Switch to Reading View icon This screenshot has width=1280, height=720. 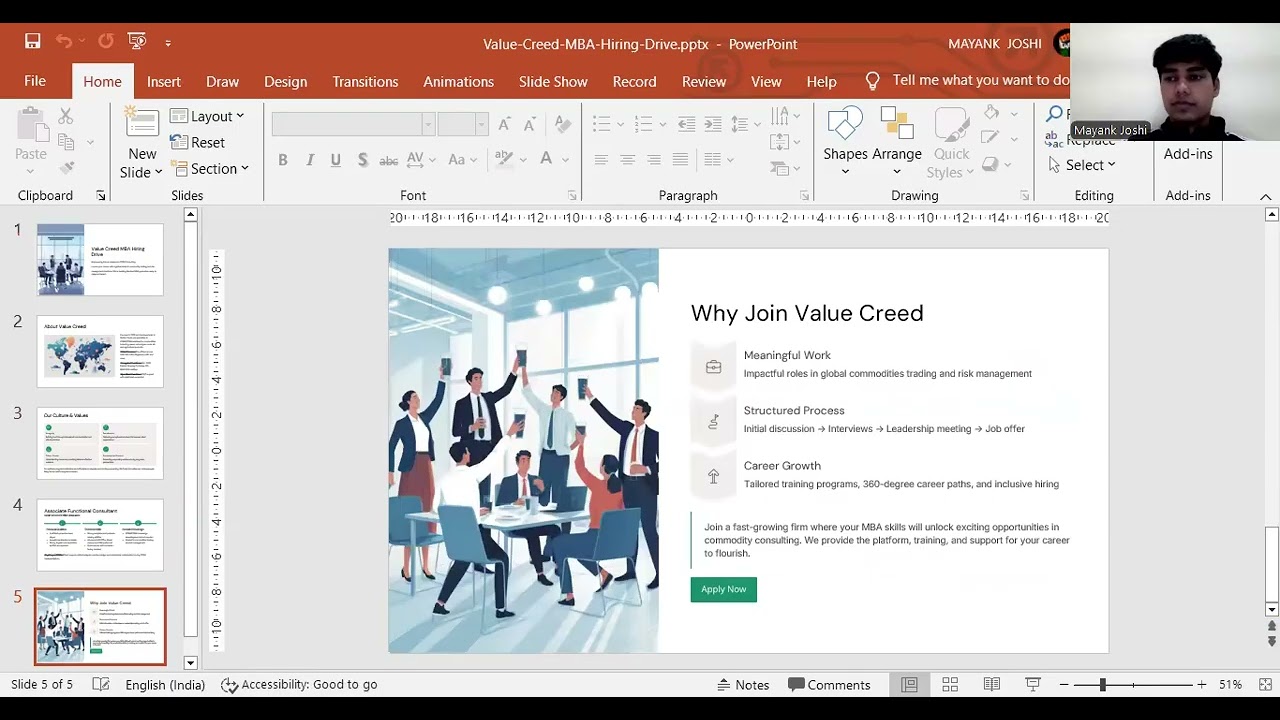click(x=992, y=685)
